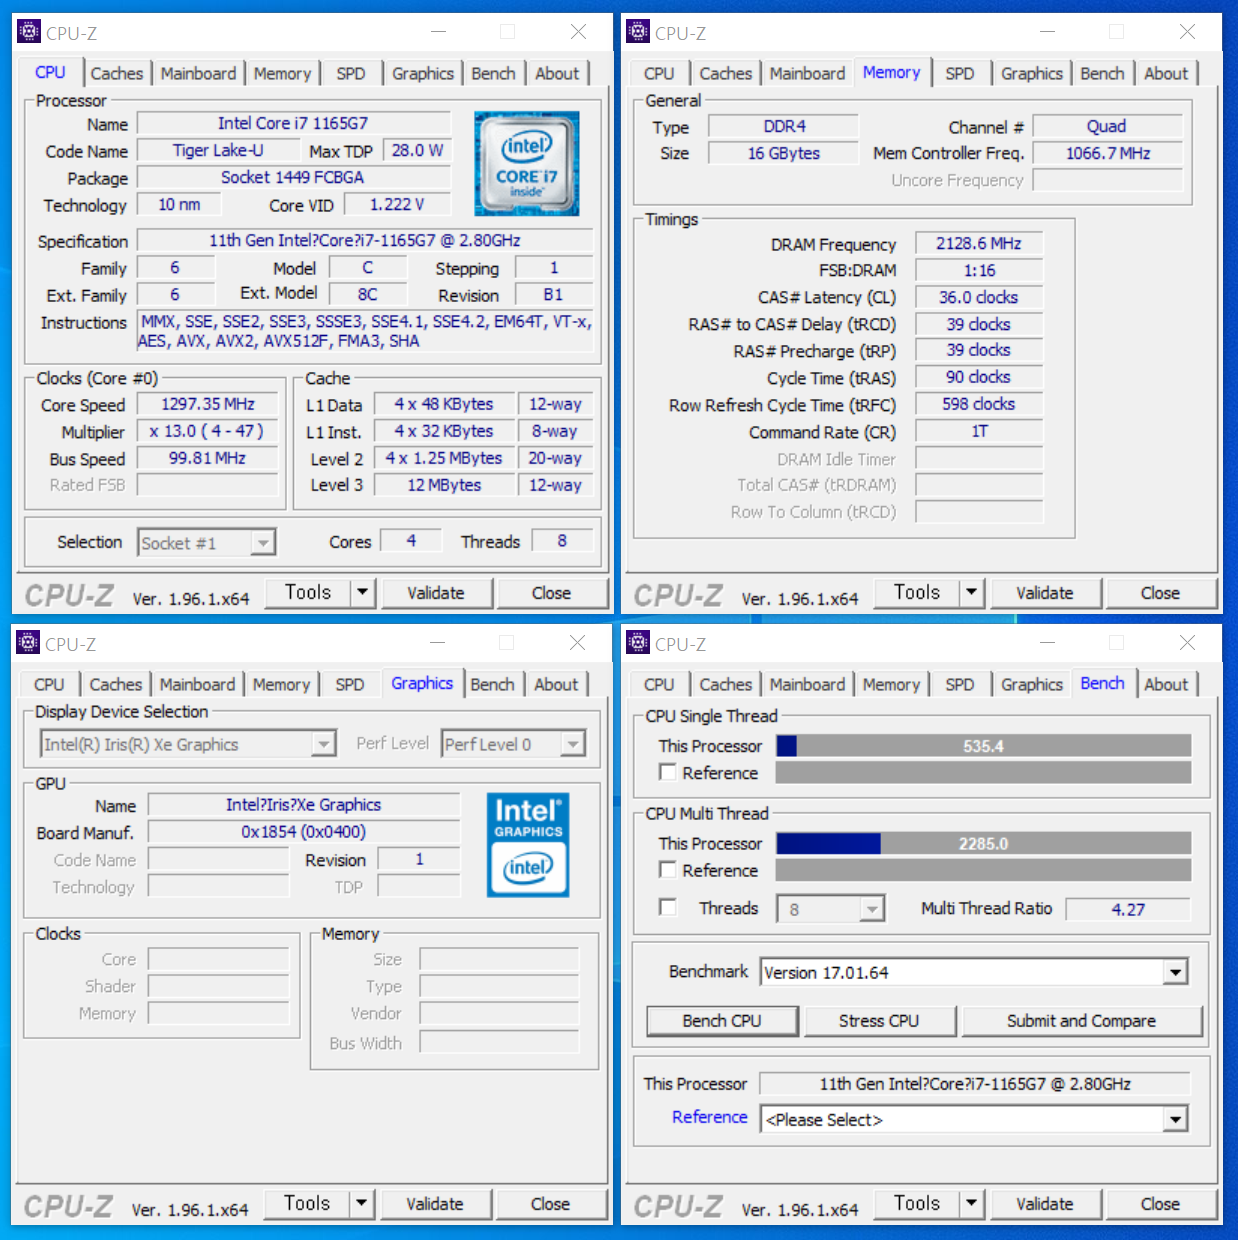
Task: Switch to the About tab in the Memory window
Action: tap(1166, 73)
